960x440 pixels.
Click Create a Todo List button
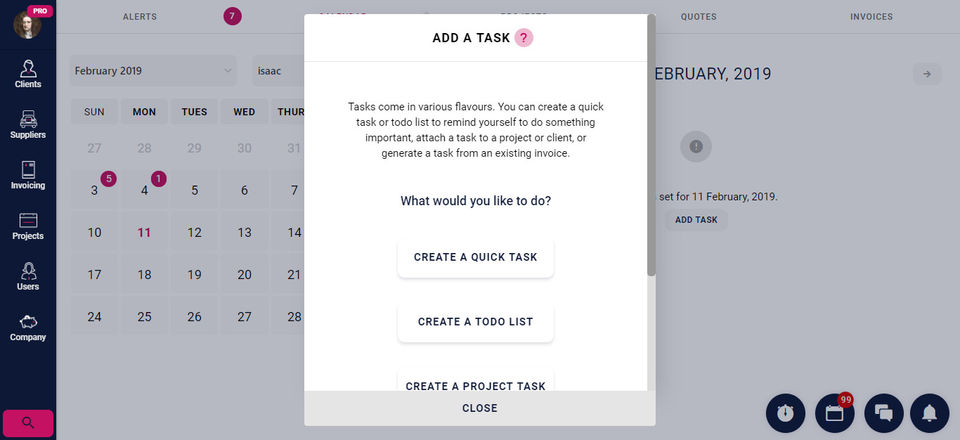tap(475, 322)
